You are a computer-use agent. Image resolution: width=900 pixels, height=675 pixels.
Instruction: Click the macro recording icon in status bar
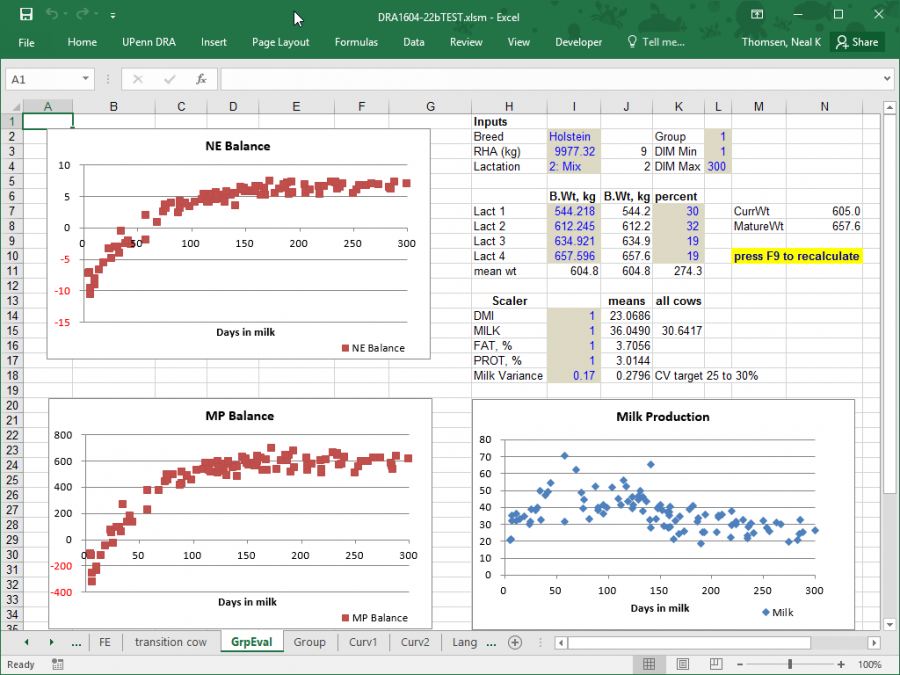(x=59, y=664)
